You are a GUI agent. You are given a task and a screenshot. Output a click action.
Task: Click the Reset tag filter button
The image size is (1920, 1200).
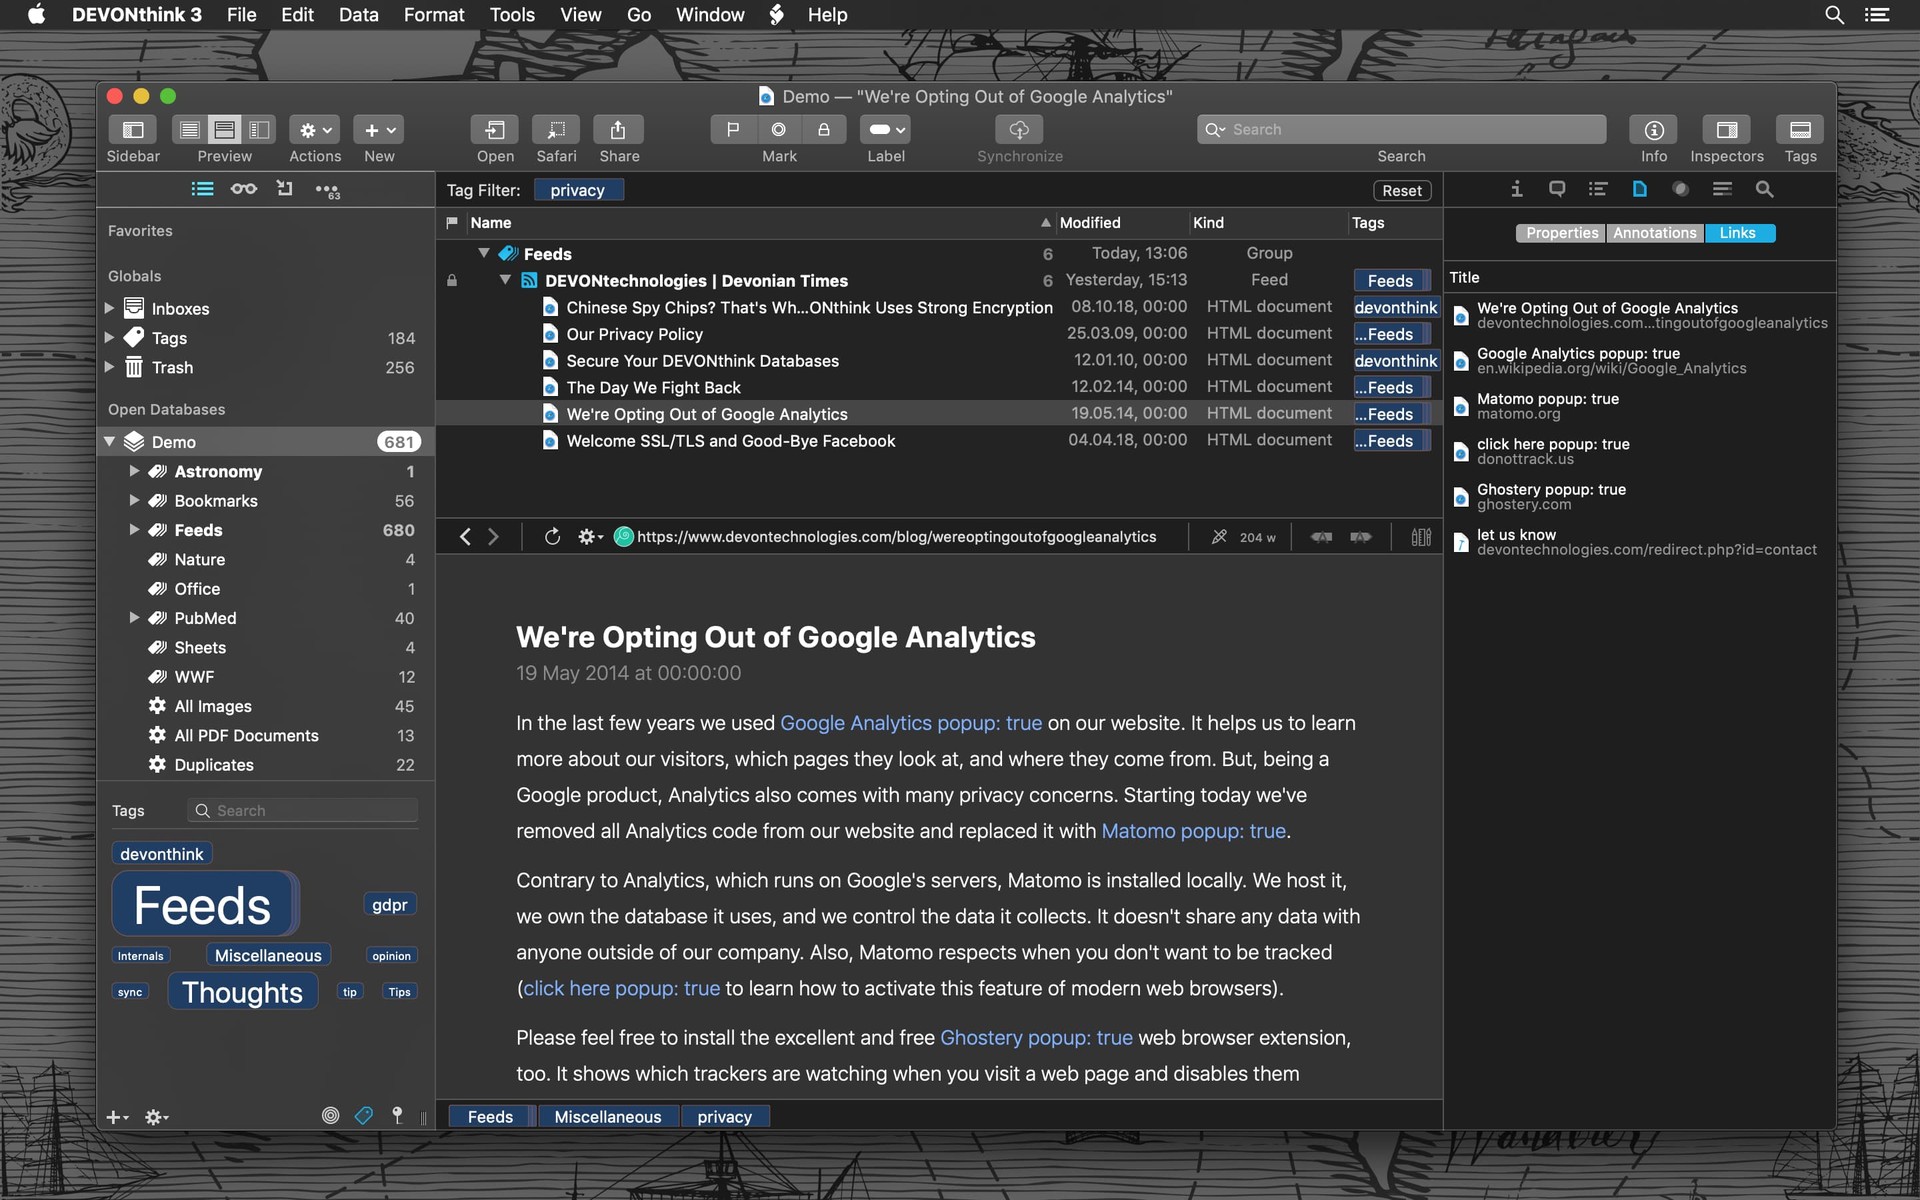click(x=1402, y=190)
